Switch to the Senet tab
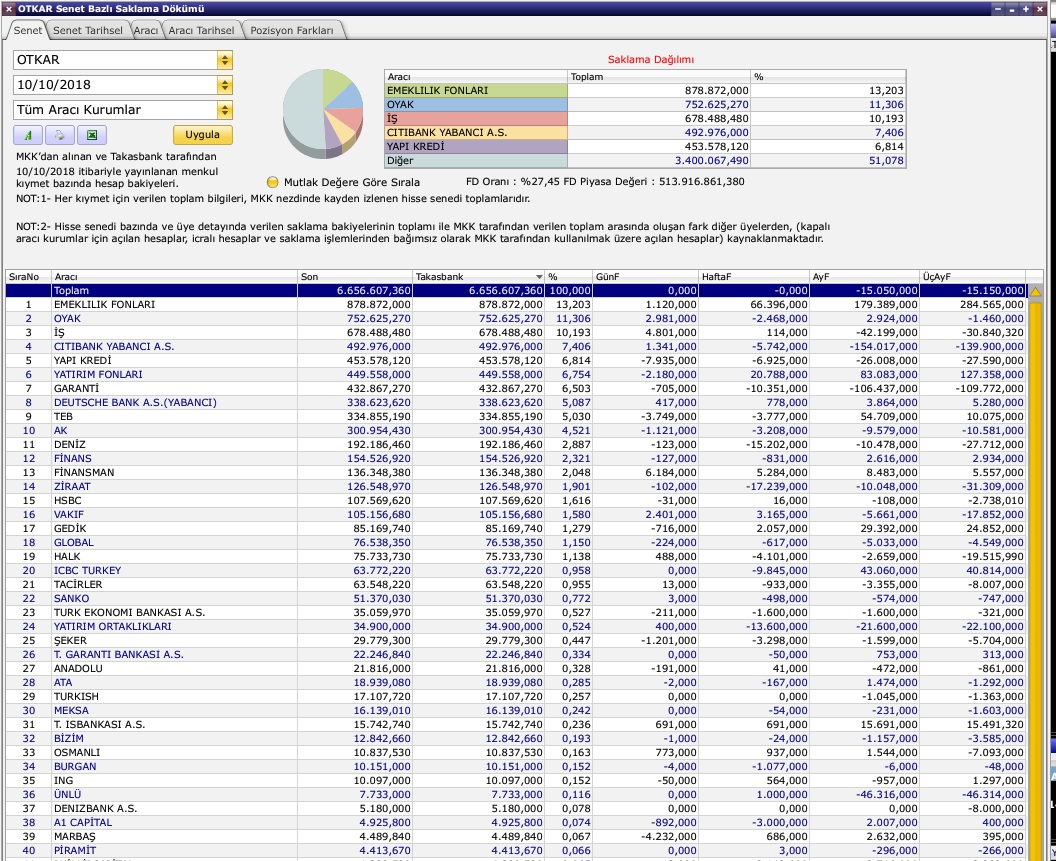 coord(28,30)
